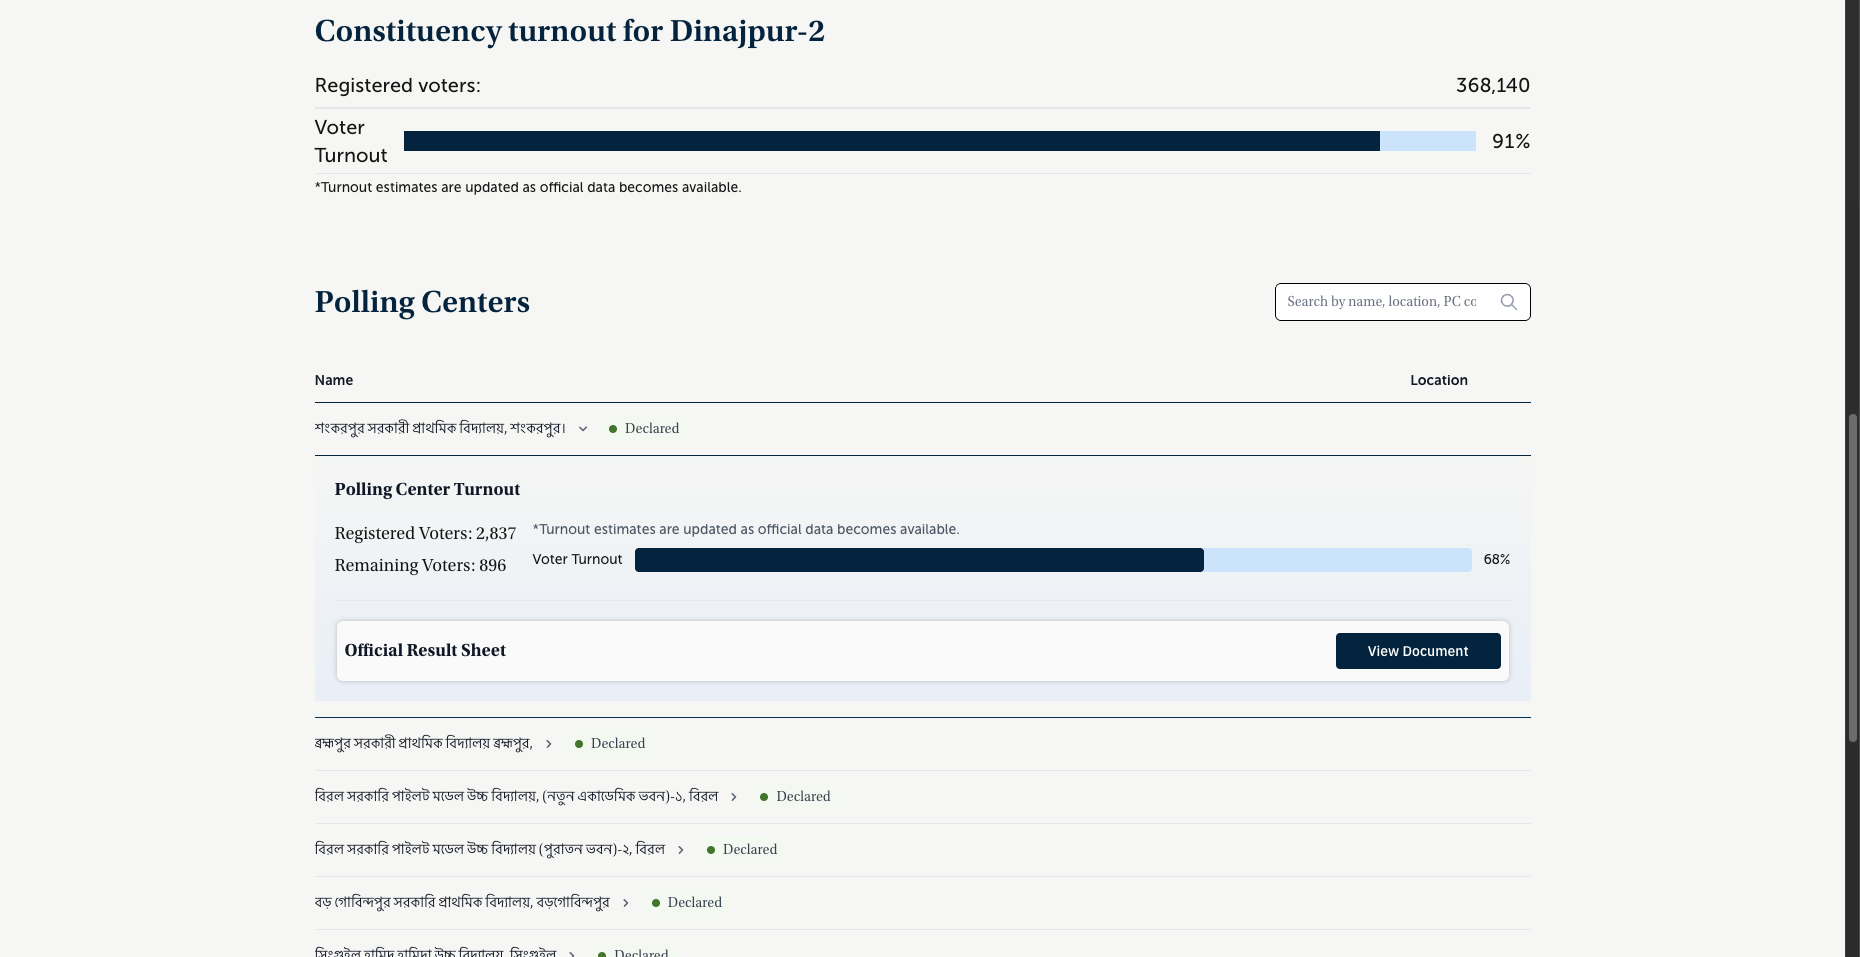Click the Official Result Sheet heading
Viewport: 1860px width, 957px height.
coord(425,650)
